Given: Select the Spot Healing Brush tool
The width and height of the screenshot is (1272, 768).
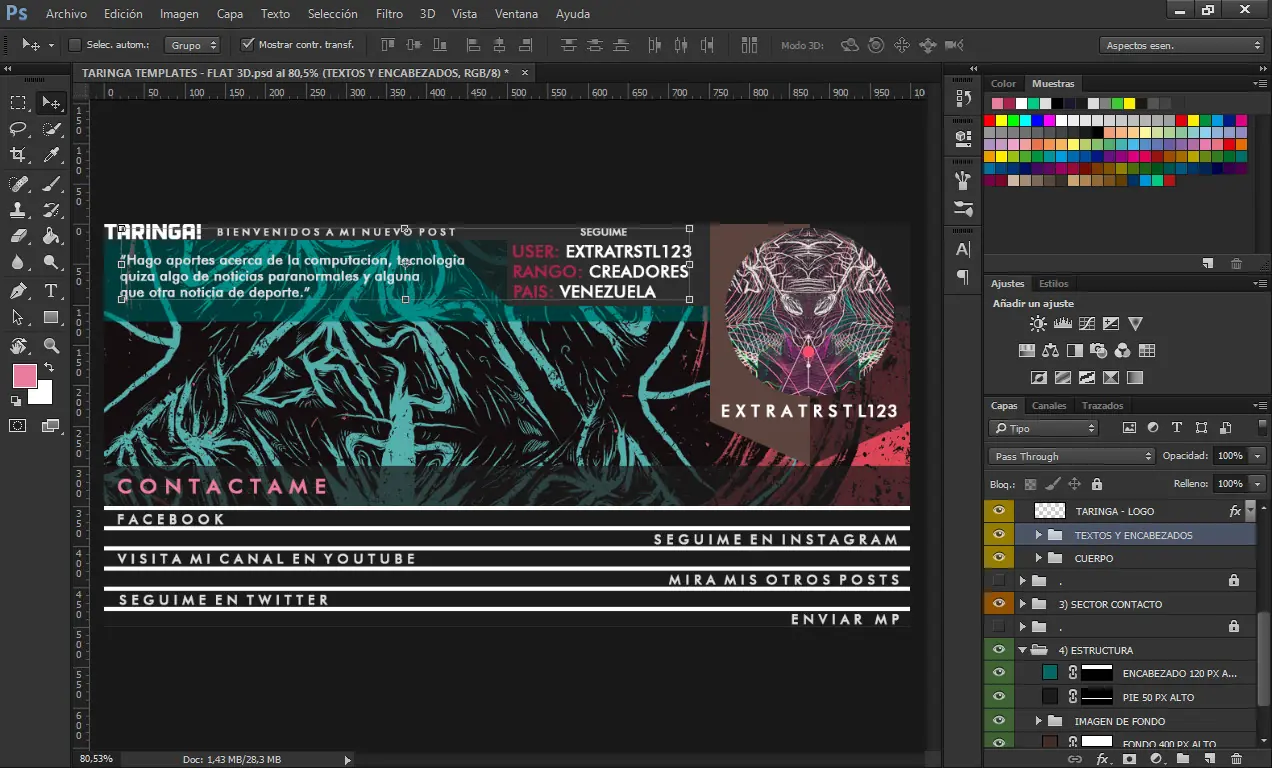Looking at the screenshot, I should point(18,184).
